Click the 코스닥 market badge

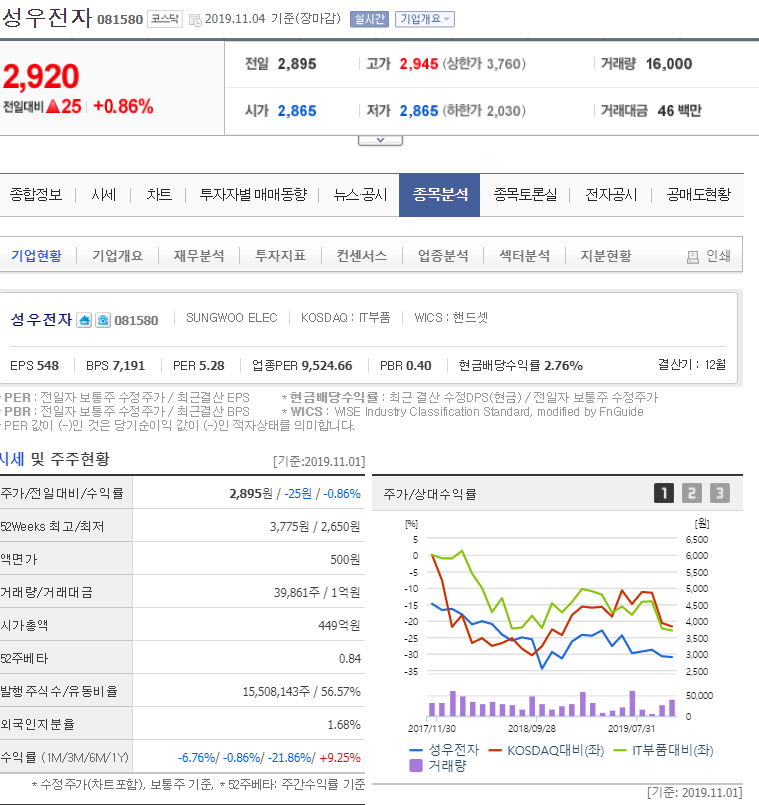coord(165,19)
